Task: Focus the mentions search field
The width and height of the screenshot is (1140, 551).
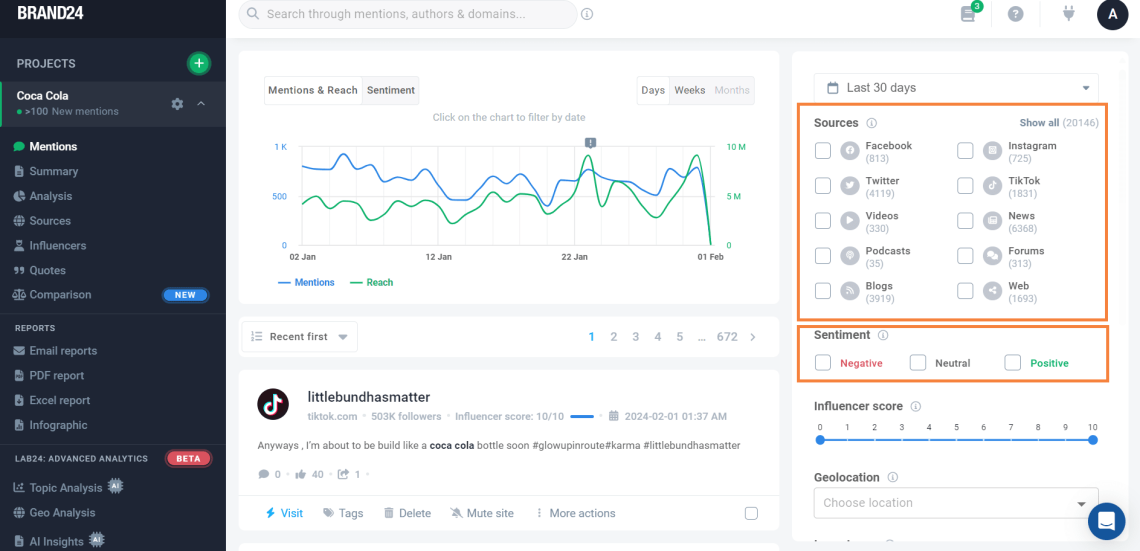Action: coord(407,14)
